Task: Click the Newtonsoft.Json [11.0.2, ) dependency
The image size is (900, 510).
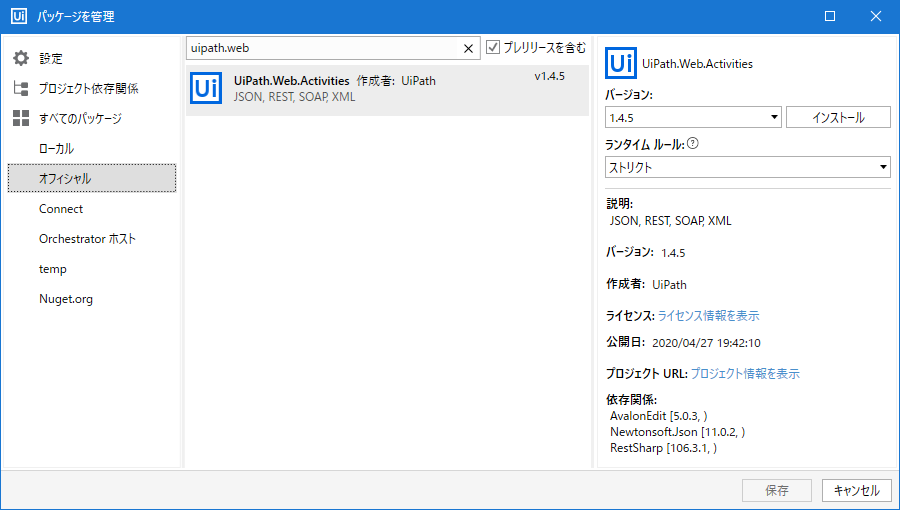Action: (677, 432)
